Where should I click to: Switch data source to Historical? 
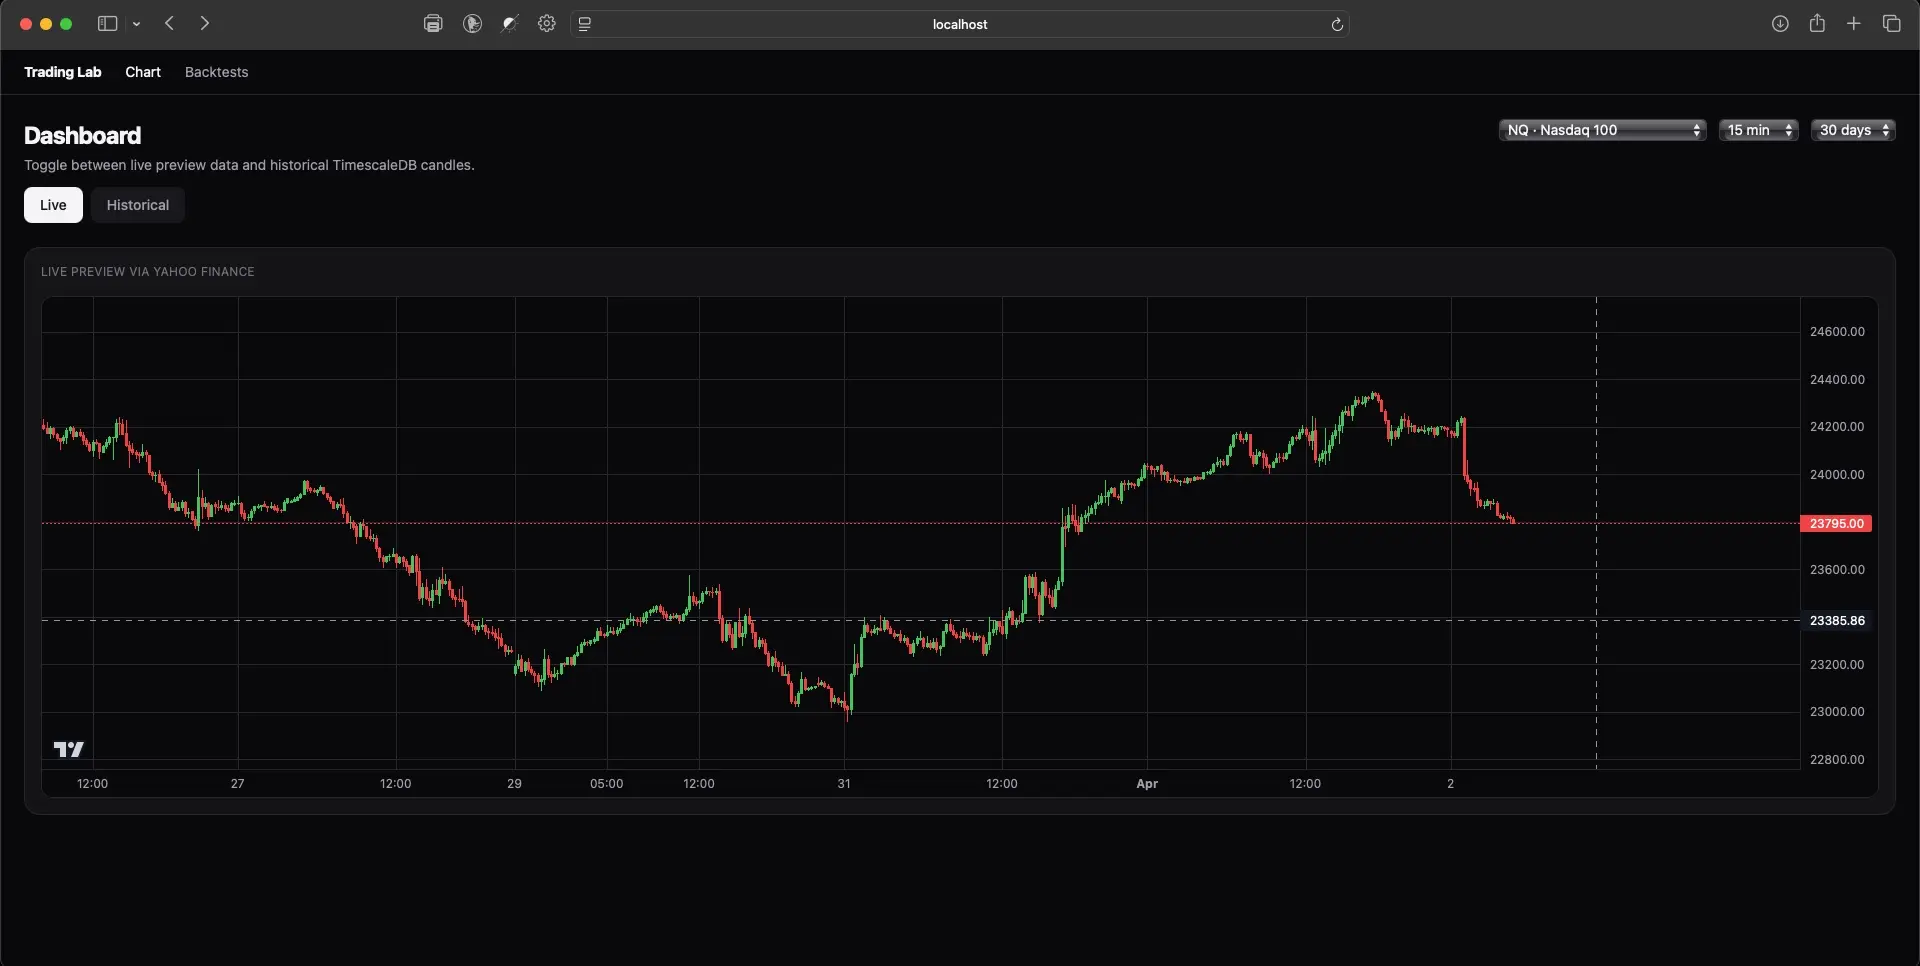click(x=137, y=205)
